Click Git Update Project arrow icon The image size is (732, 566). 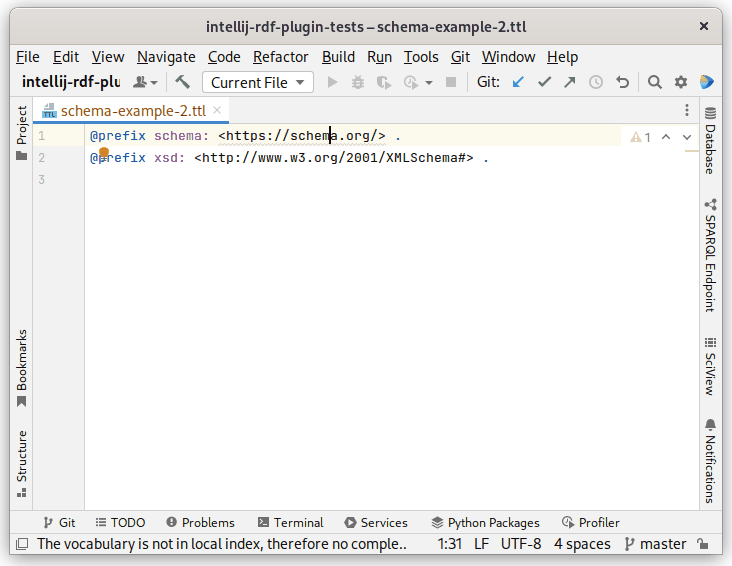518,83
